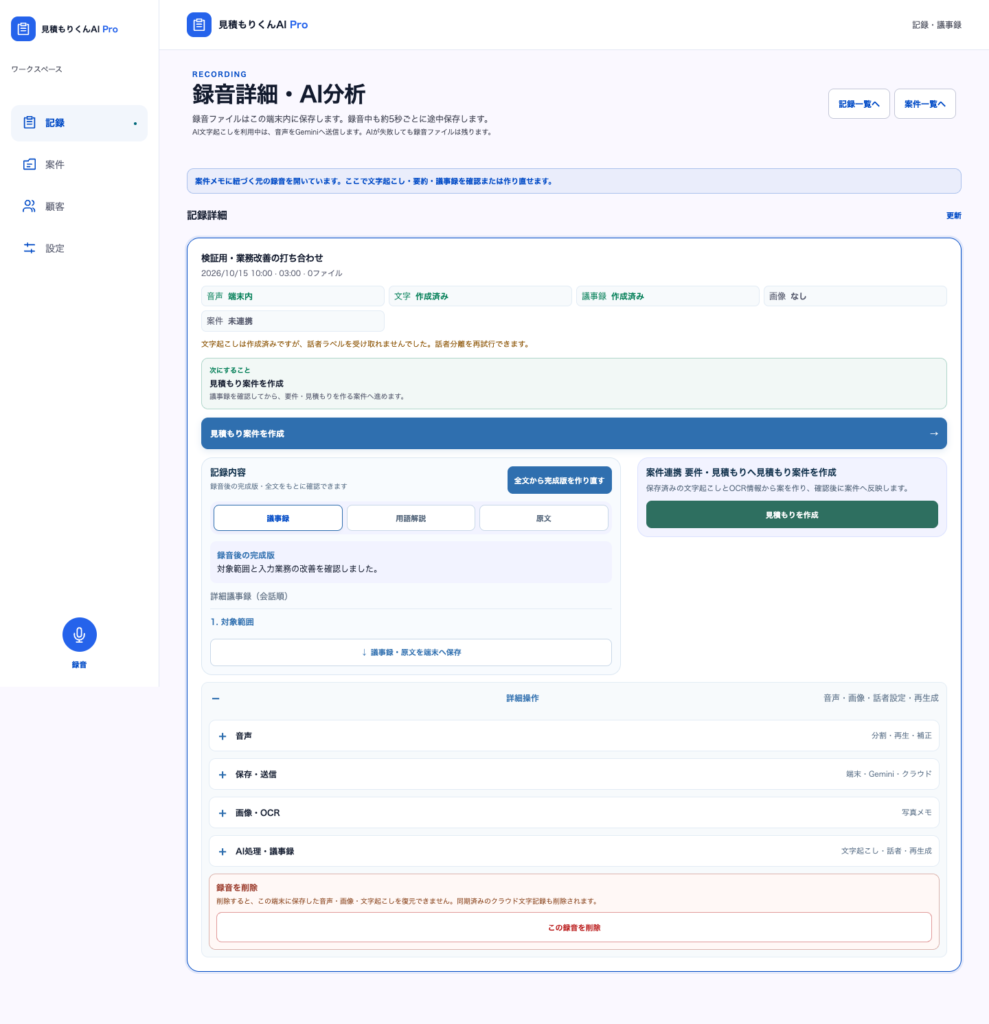The height and width of the screenshot is (1024, 989).
Task: Click the 更新 refresh link
Action: pos(954,216)
